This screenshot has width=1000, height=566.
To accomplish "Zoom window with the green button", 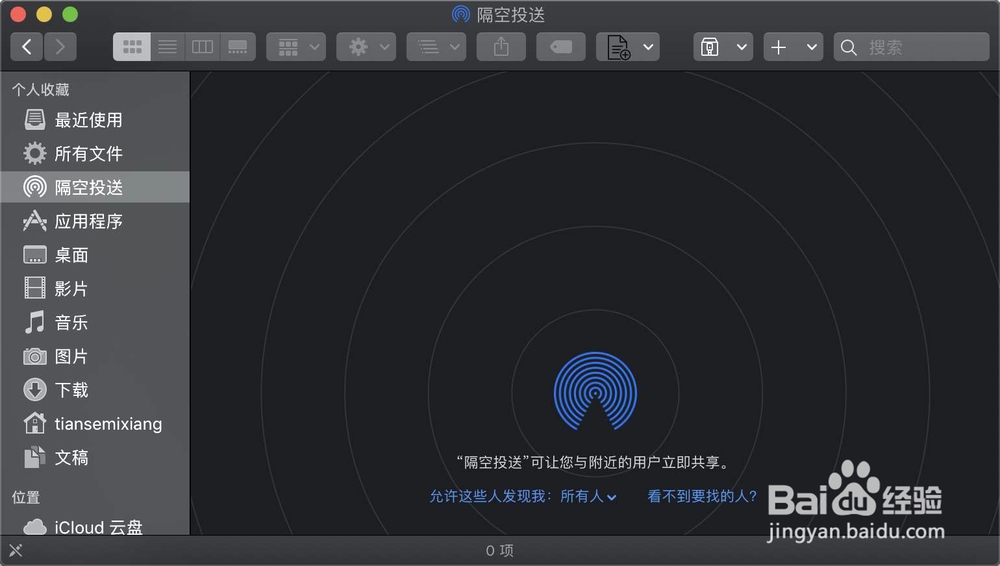I will coord(70,14).
